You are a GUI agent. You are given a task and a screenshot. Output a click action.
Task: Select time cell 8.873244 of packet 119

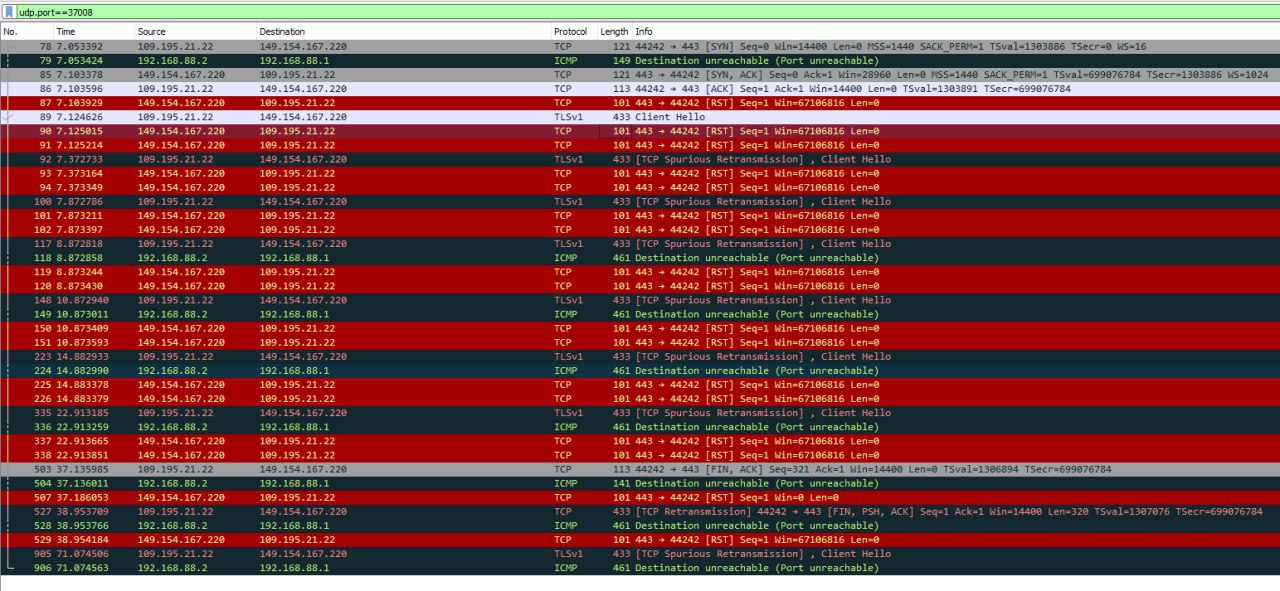[79, 271]
